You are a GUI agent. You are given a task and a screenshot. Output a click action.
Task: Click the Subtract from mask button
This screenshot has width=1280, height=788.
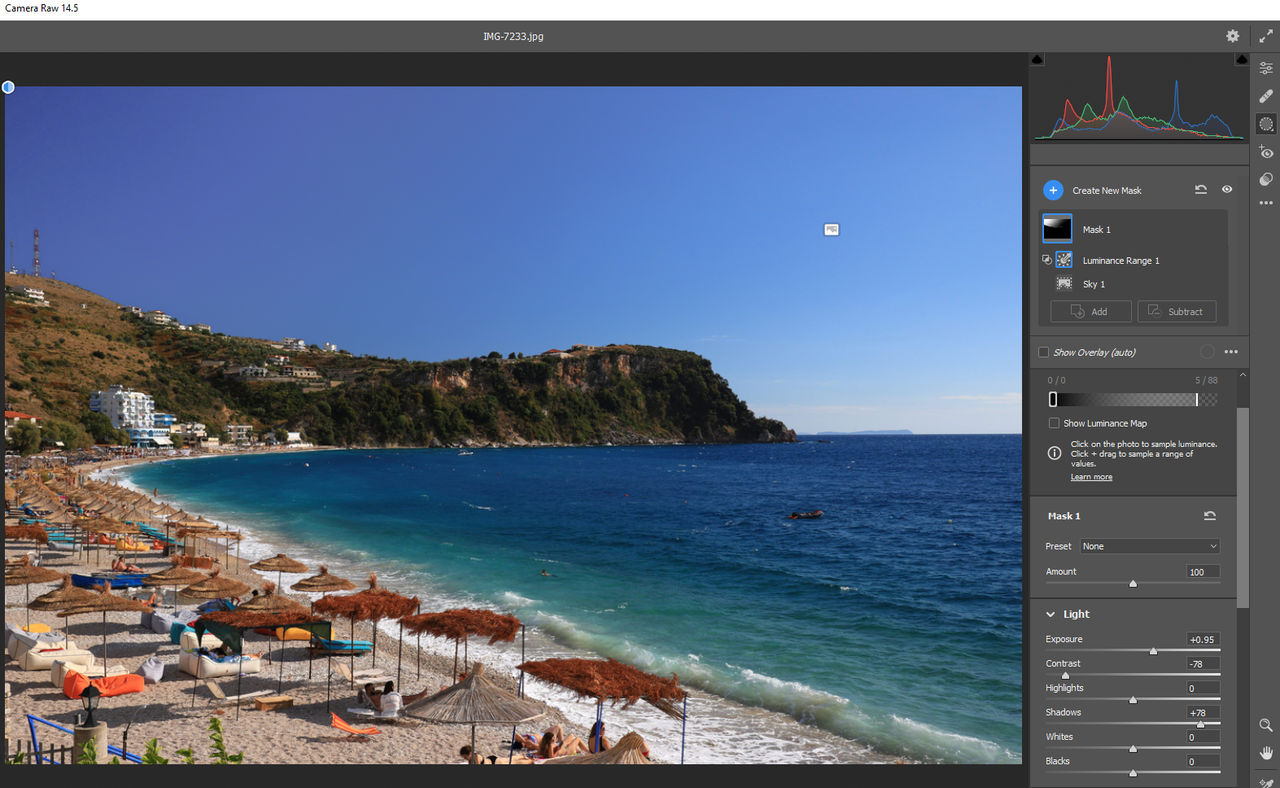tap(1177, 312)
